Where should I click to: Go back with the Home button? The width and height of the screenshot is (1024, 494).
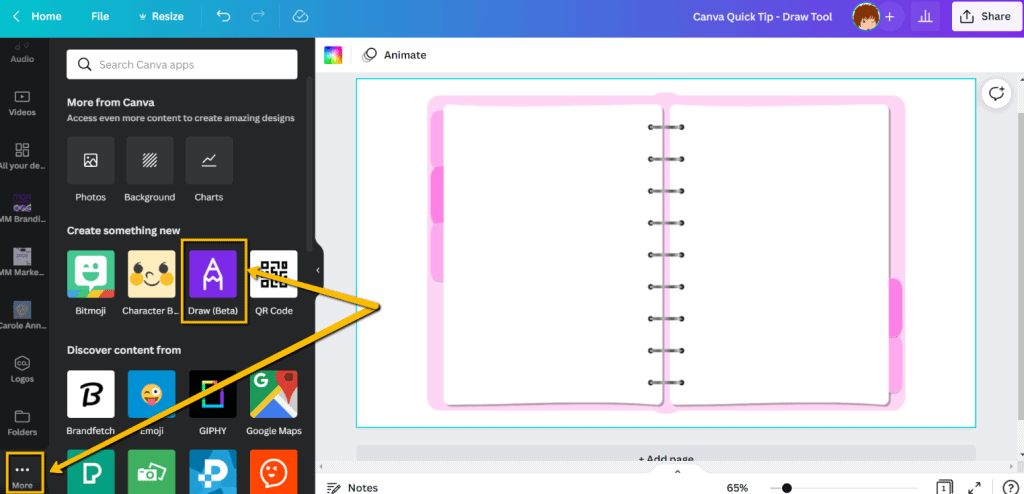(37, 16)
